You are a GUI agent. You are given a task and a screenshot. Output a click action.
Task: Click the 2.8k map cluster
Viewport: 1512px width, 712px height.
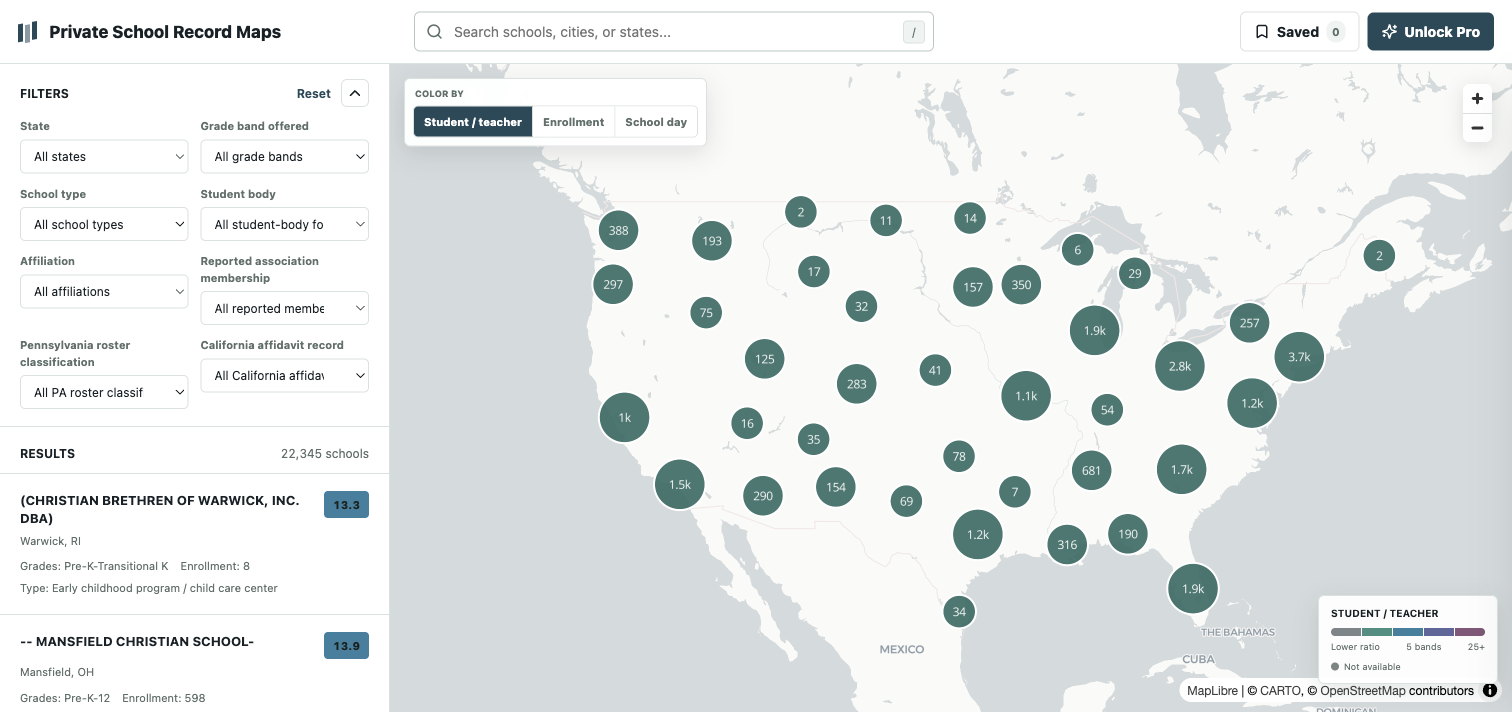1180,366
